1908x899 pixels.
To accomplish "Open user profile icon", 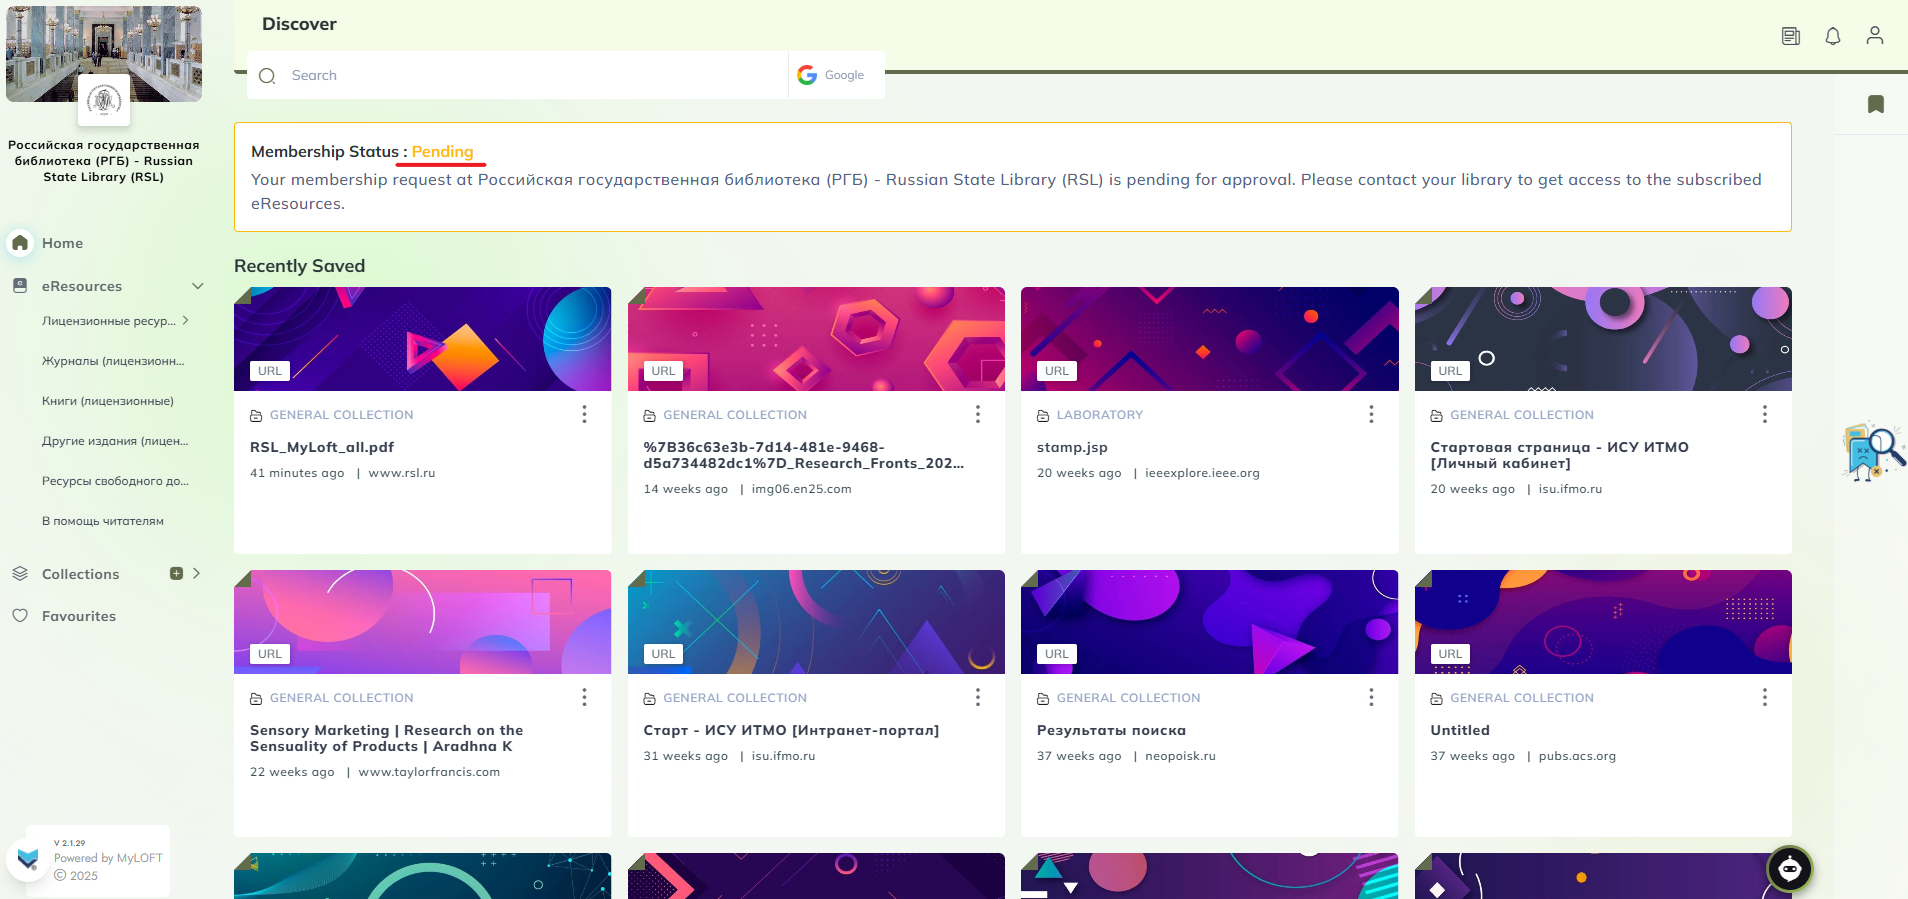I will (1875, 35).
